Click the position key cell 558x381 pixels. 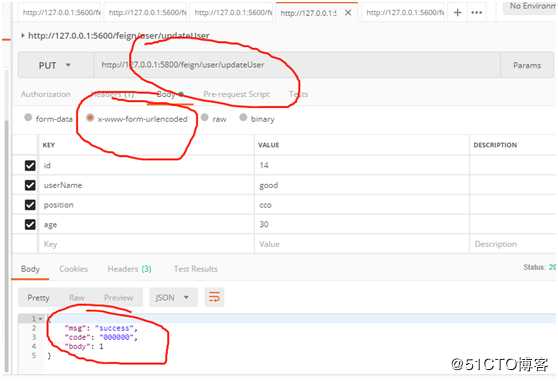pyautogui.click(x=146, y=205)
